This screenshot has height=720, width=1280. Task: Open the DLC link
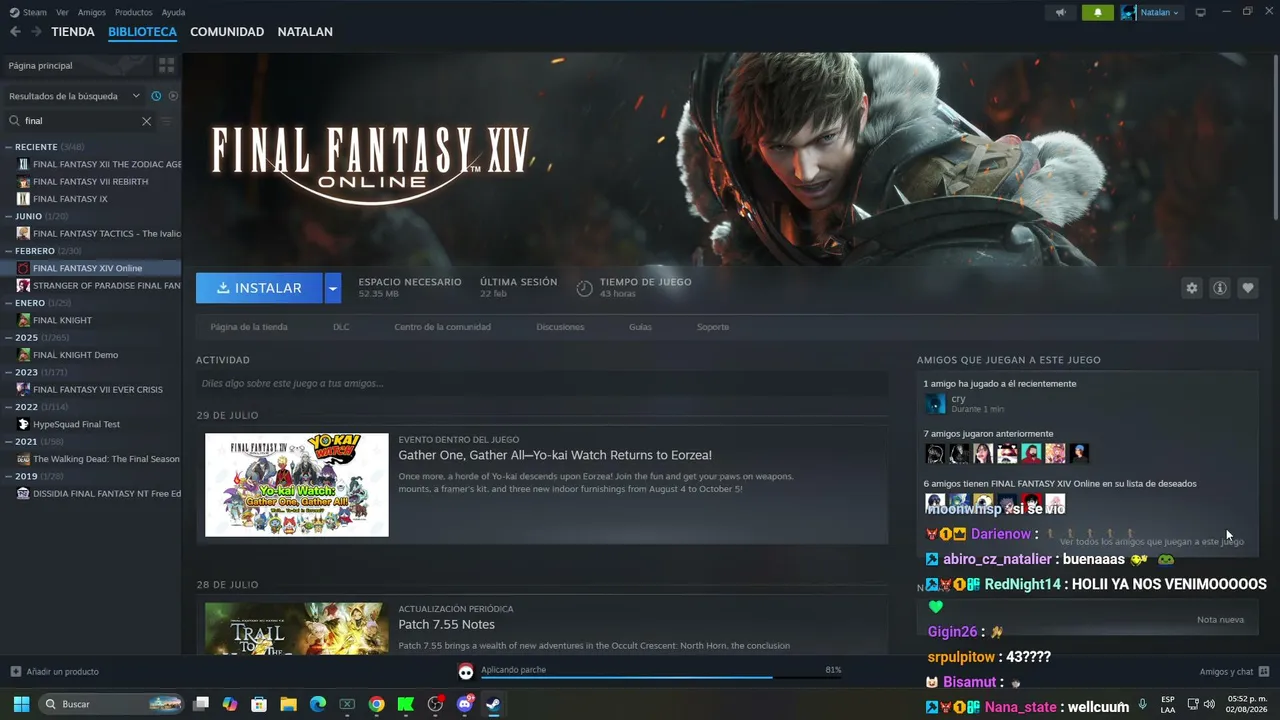point(341,327)
